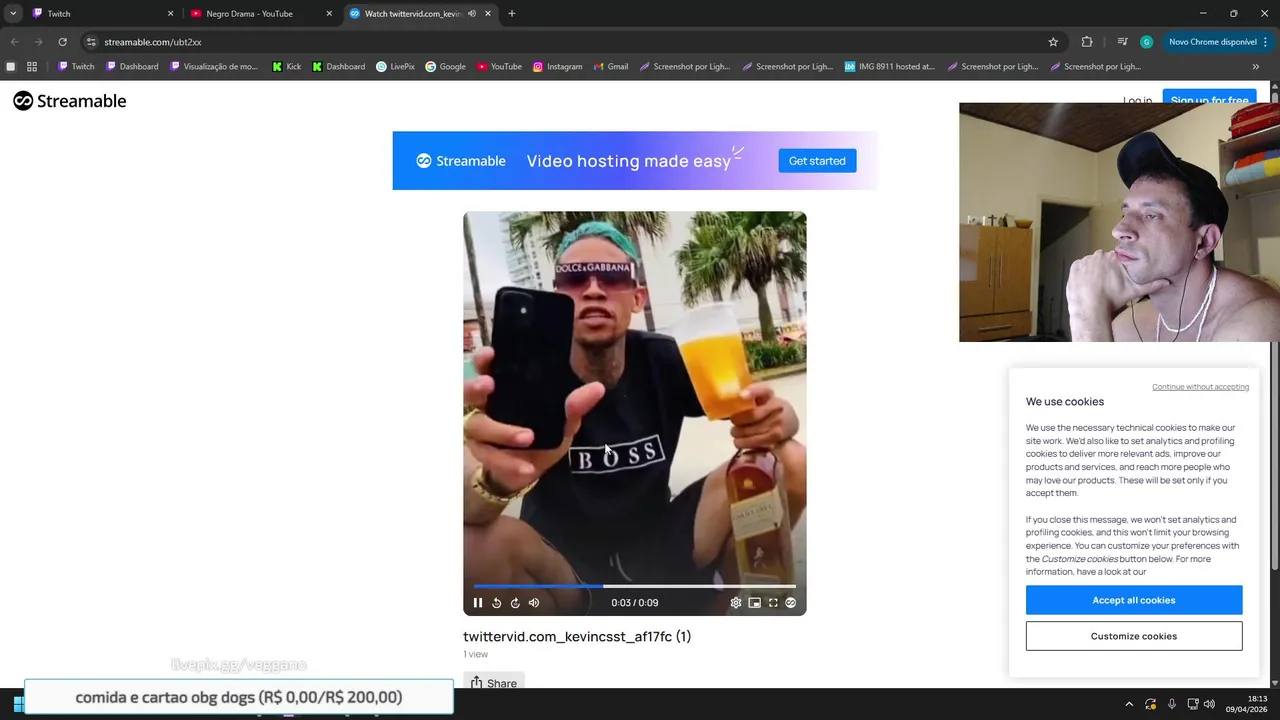1280x720 pixels.
Task: Open the apps grid icon in bookmarks bar
Action: tap(32, 67)
